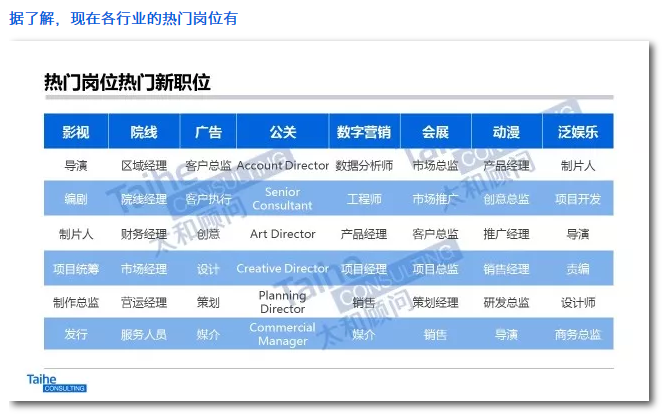Select the 数据分析师 cell
The height and width of the screenshot is (416, 664).
point(364,166)
